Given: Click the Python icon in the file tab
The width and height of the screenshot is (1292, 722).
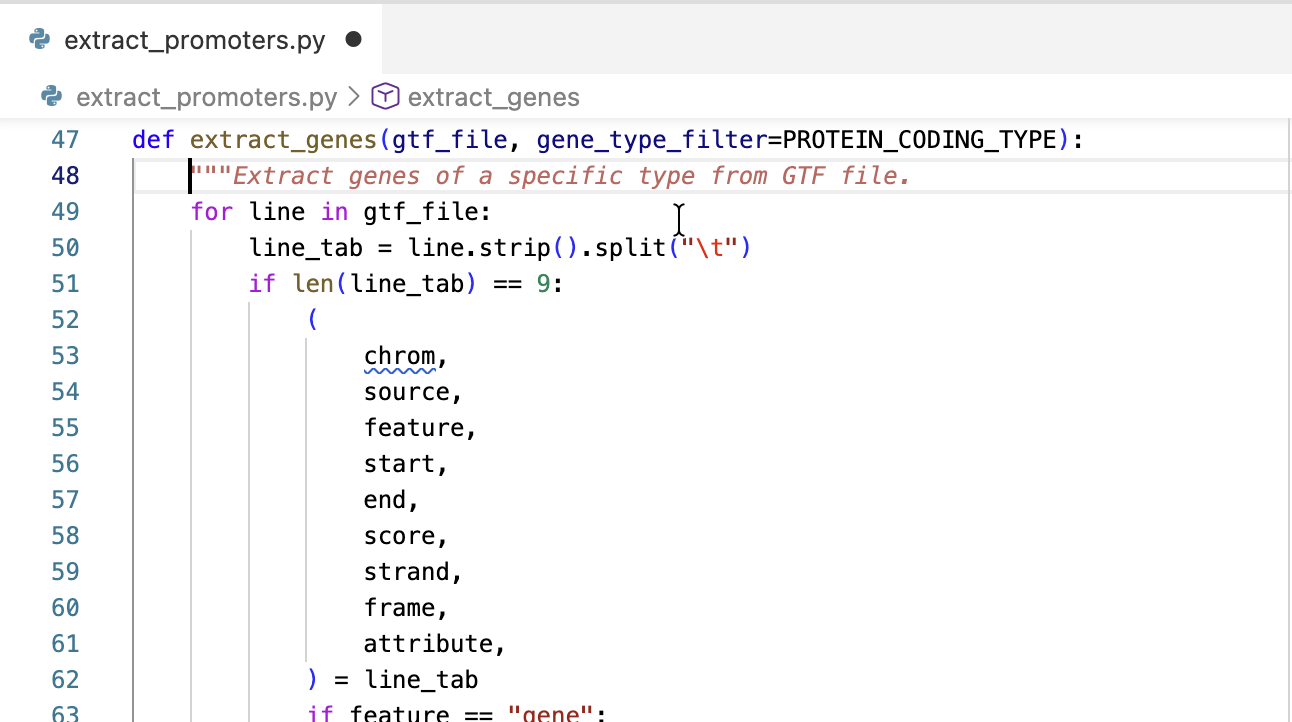Looking at the screenshot, I should point(40,40).
